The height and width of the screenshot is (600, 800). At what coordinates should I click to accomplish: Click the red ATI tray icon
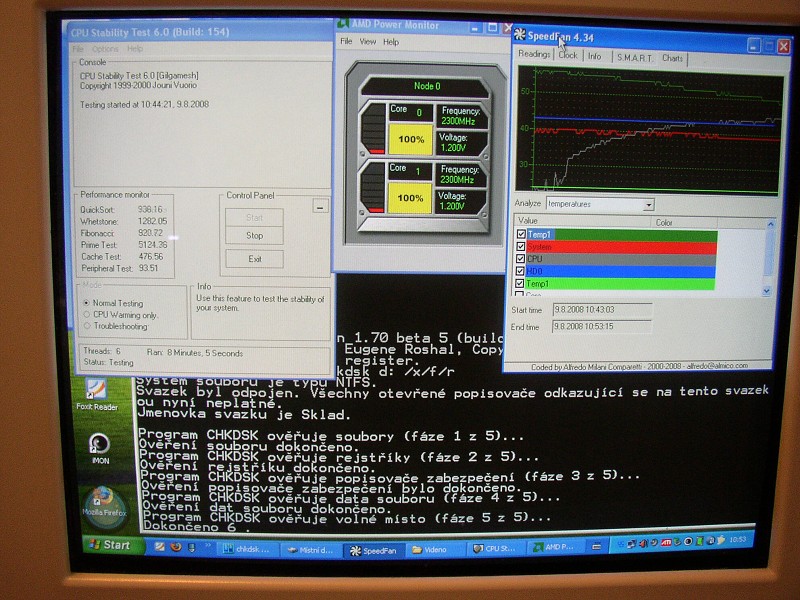point(666,543)
